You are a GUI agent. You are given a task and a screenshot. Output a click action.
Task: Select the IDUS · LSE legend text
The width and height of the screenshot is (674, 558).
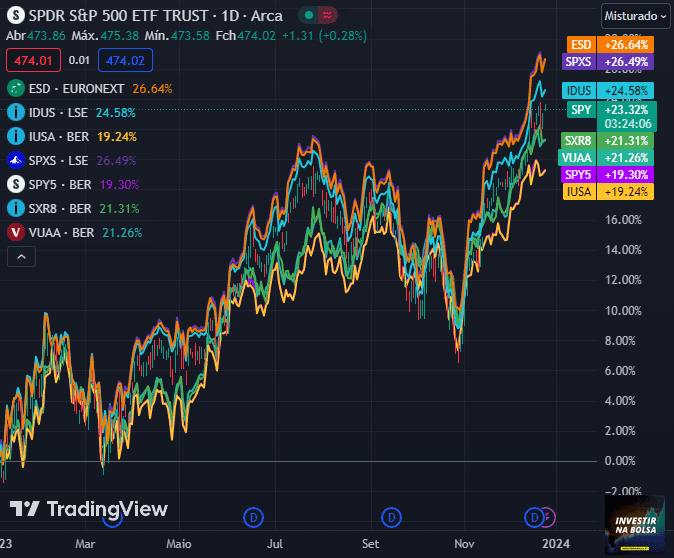(x=58, y=113)
